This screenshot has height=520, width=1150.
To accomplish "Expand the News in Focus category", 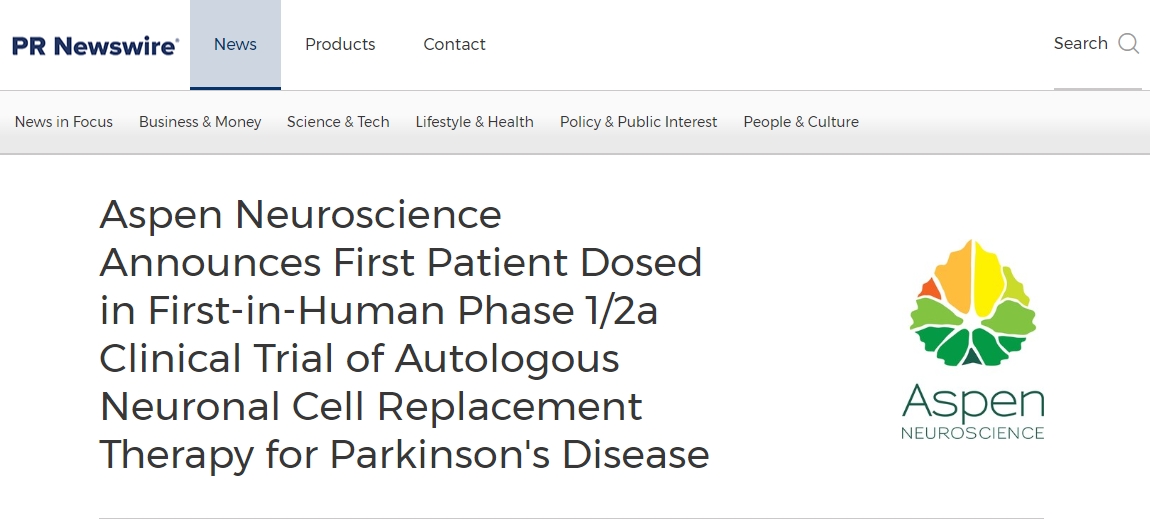I will pos(64,122).
